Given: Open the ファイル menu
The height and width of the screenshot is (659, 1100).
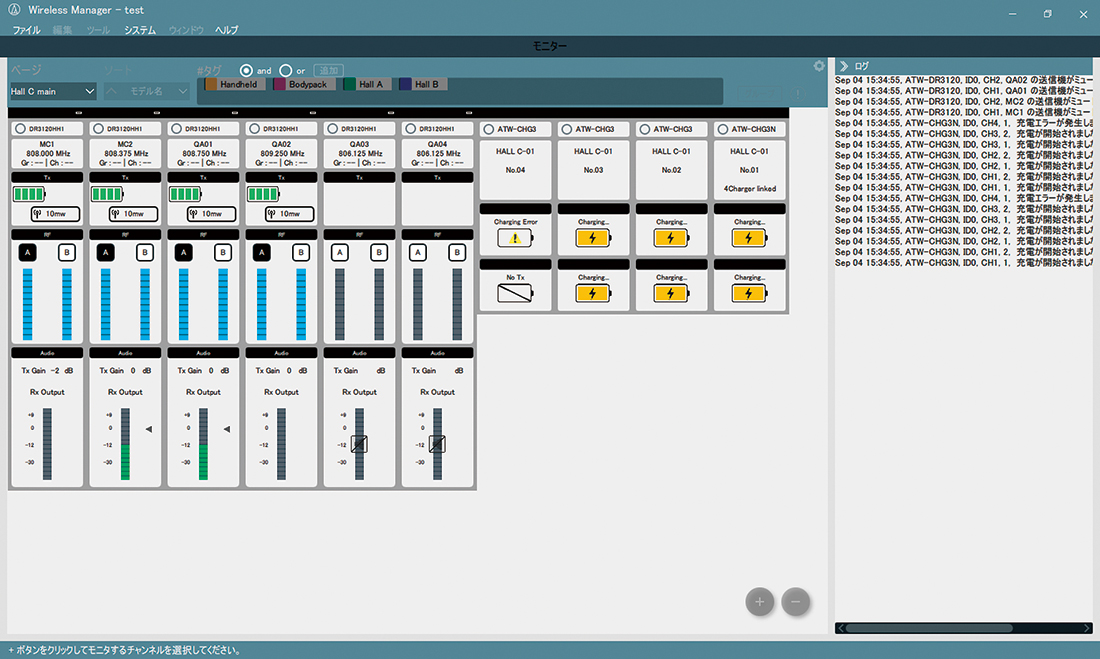Looking at the screenshot, I should click(27, 30).
